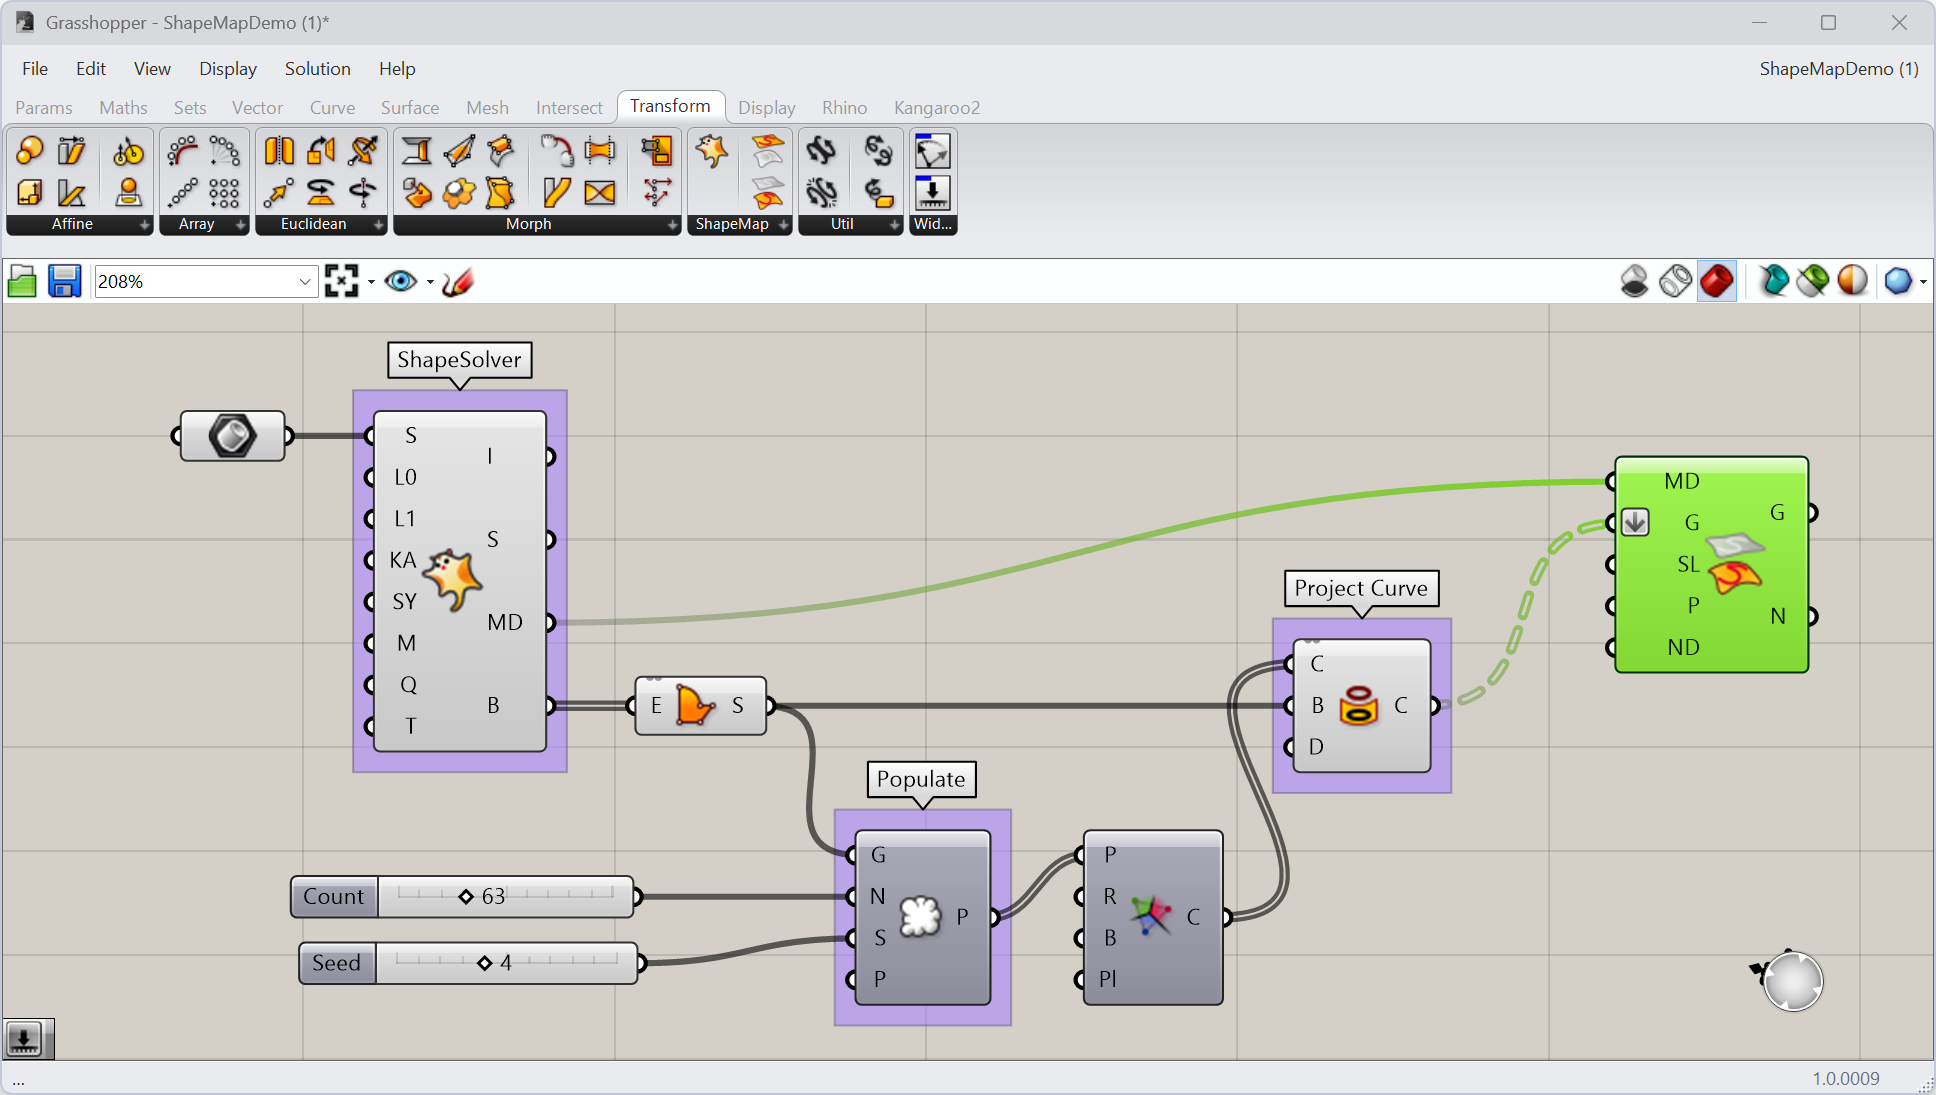The width and height of the screenshot is (1936, 1095).
Task: Open the Sketch tool red pen icon
Action: tap(458, 282)
